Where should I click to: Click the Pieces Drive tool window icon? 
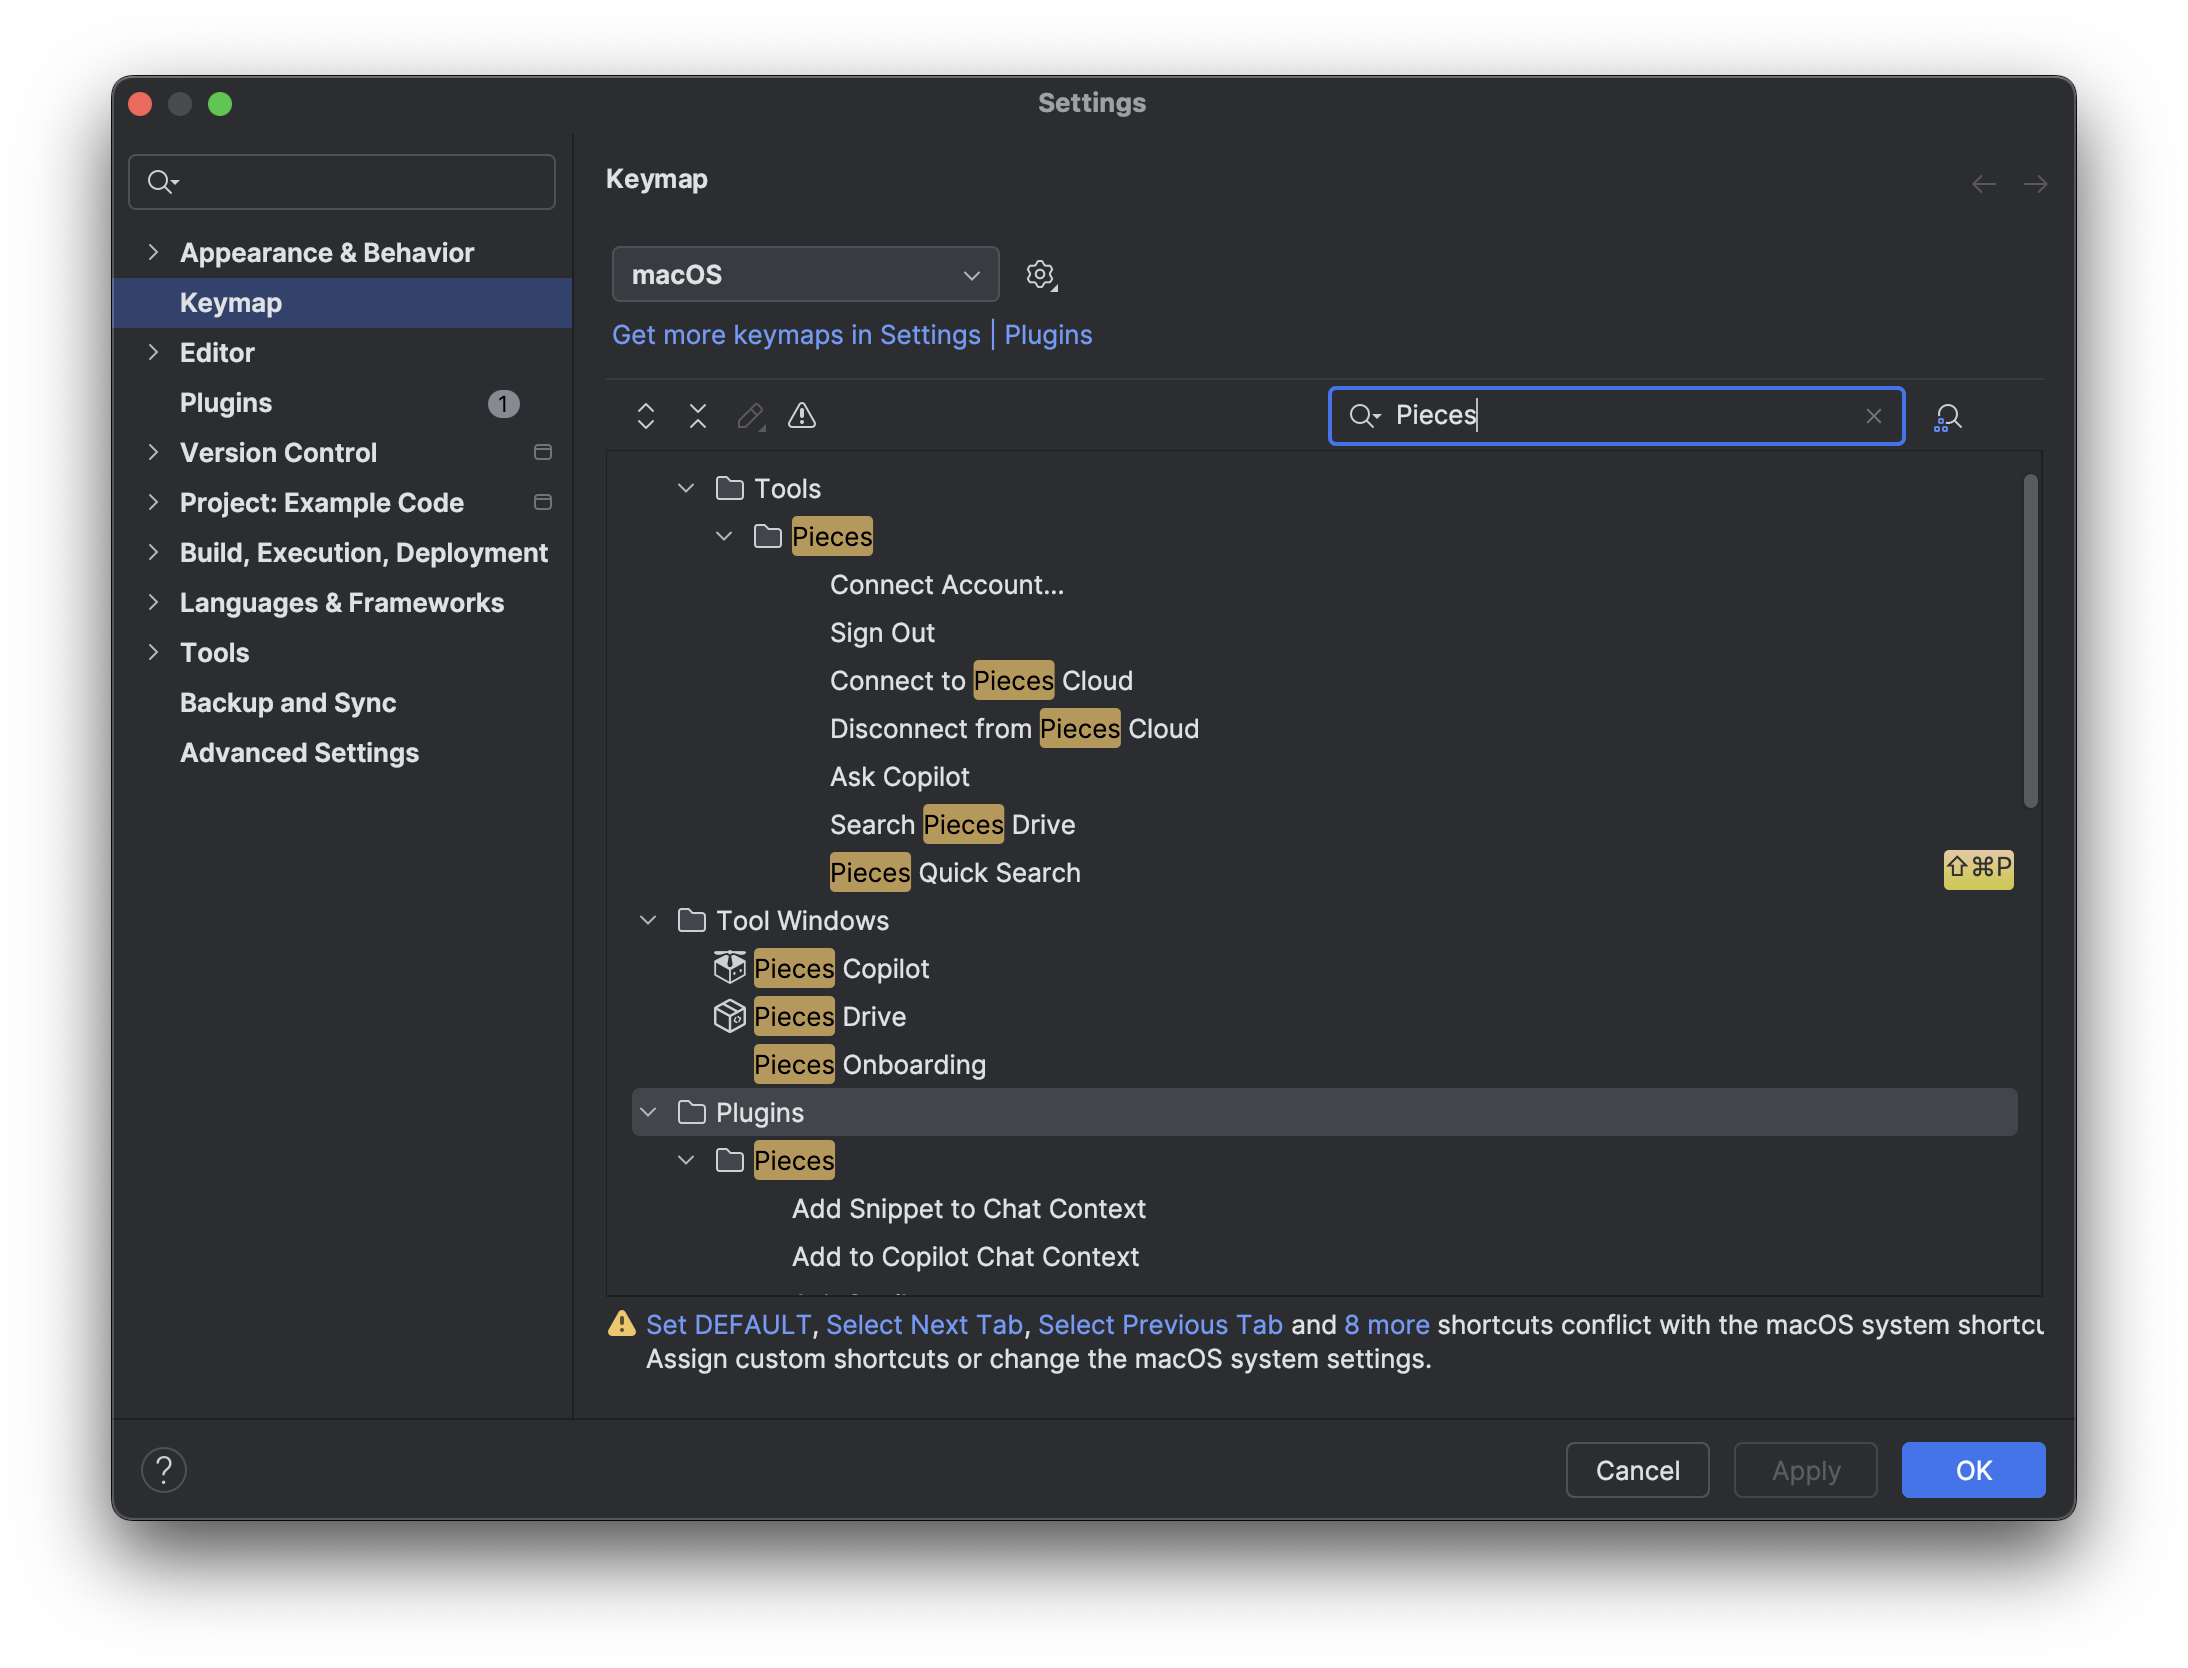(x=730, y=1016)
